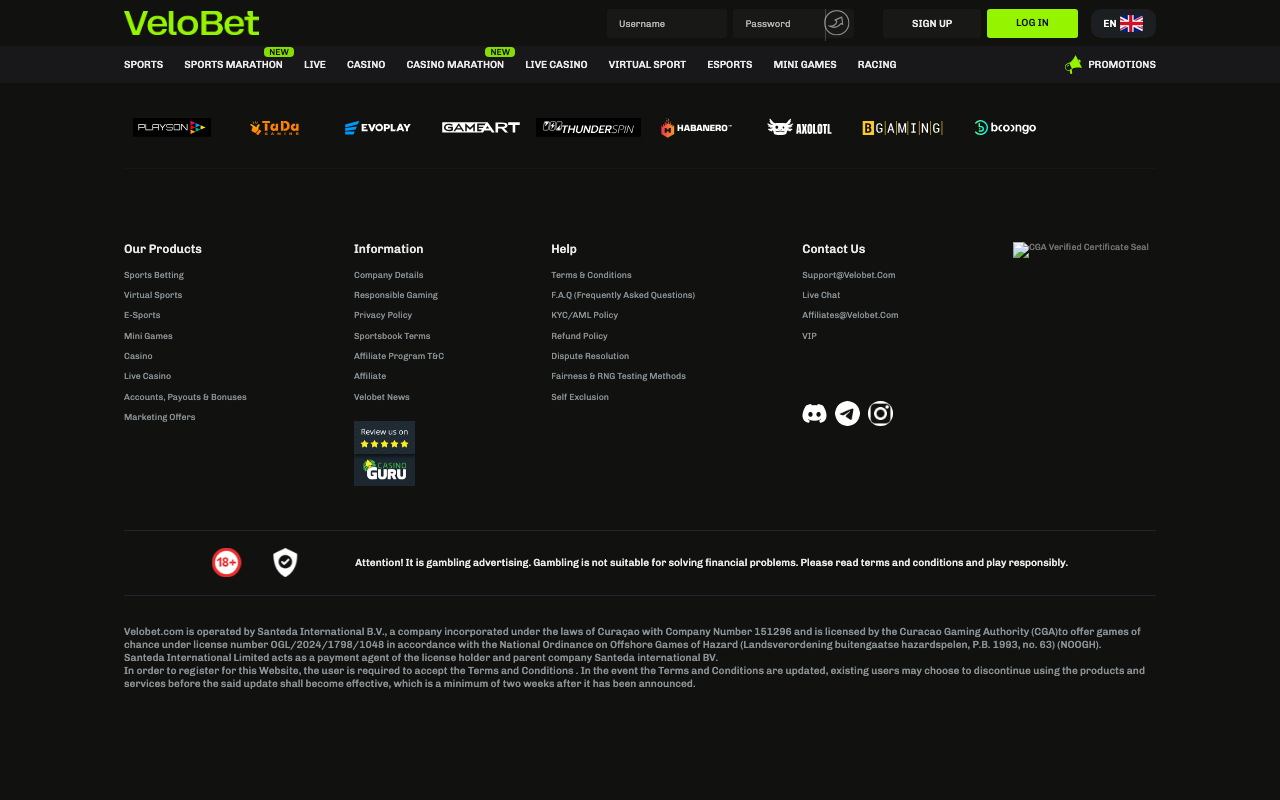Screen dimensions: 1280x800
Task: Open the Casino Guru badge
Action: pyautogui.click(x=384, y=471)
